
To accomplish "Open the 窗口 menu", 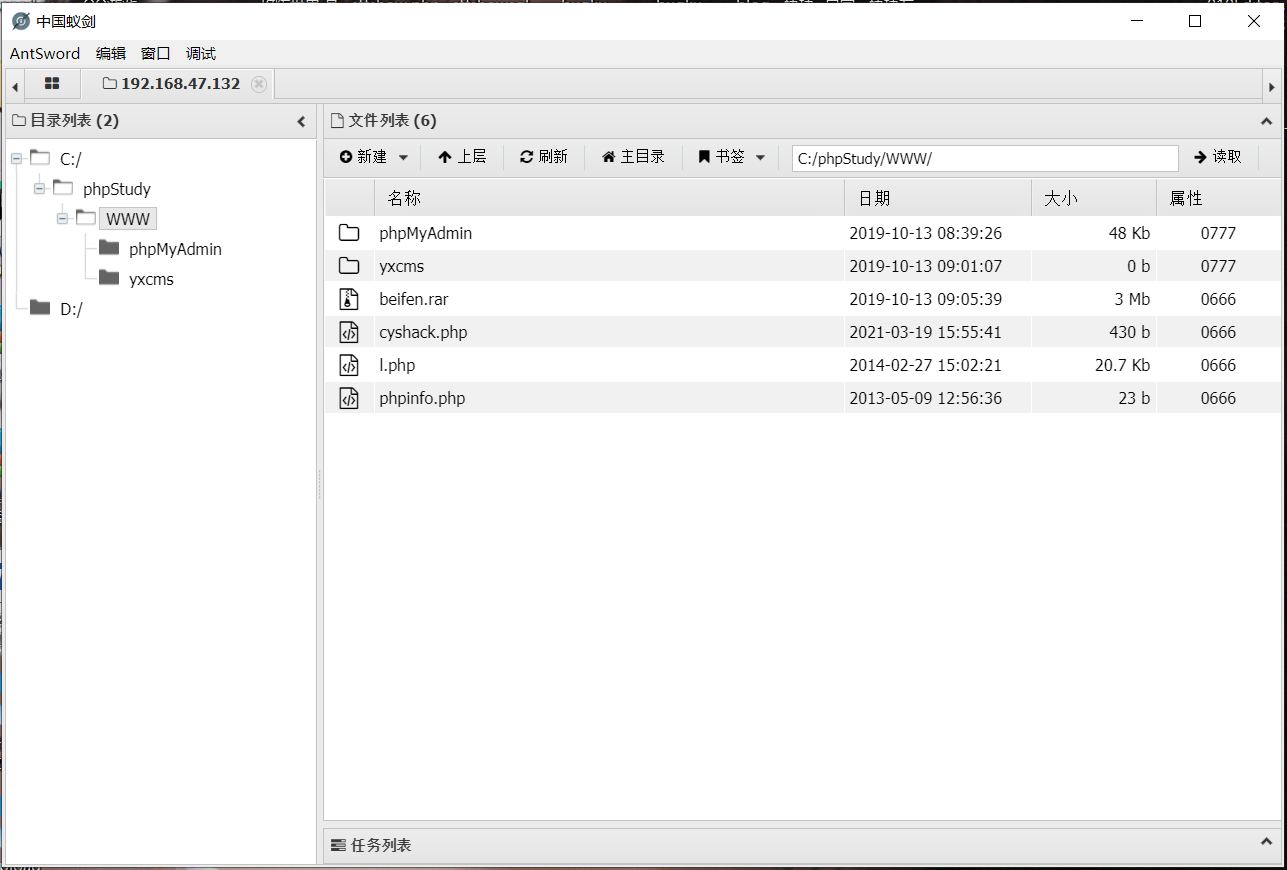I will click(156, 54).
